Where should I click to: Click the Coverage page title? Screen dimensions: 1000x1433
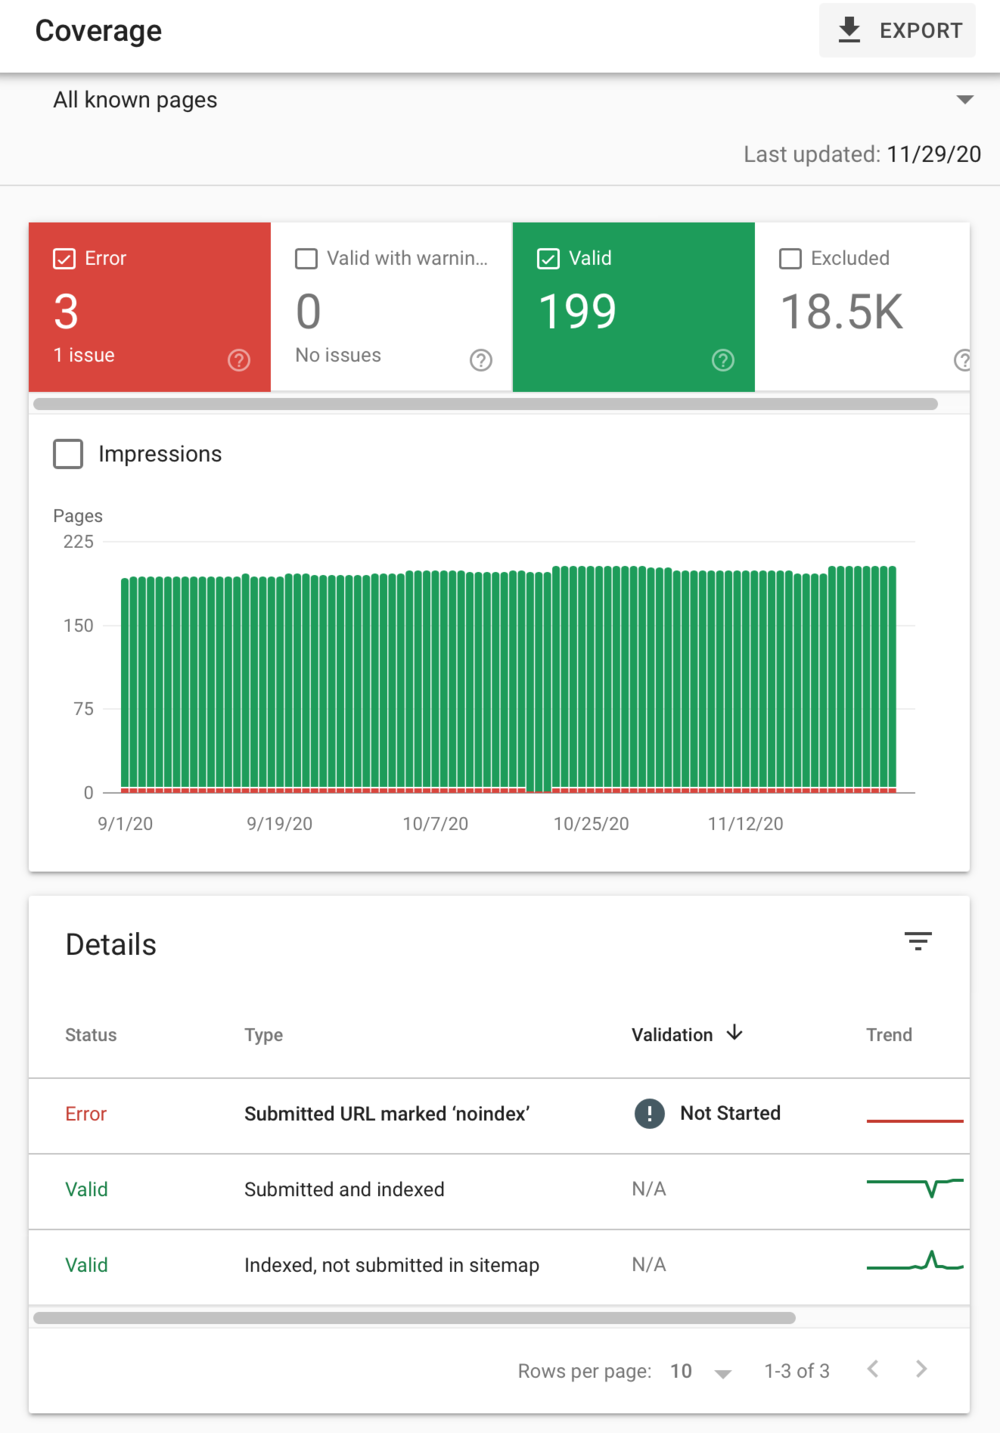[98, 31]
